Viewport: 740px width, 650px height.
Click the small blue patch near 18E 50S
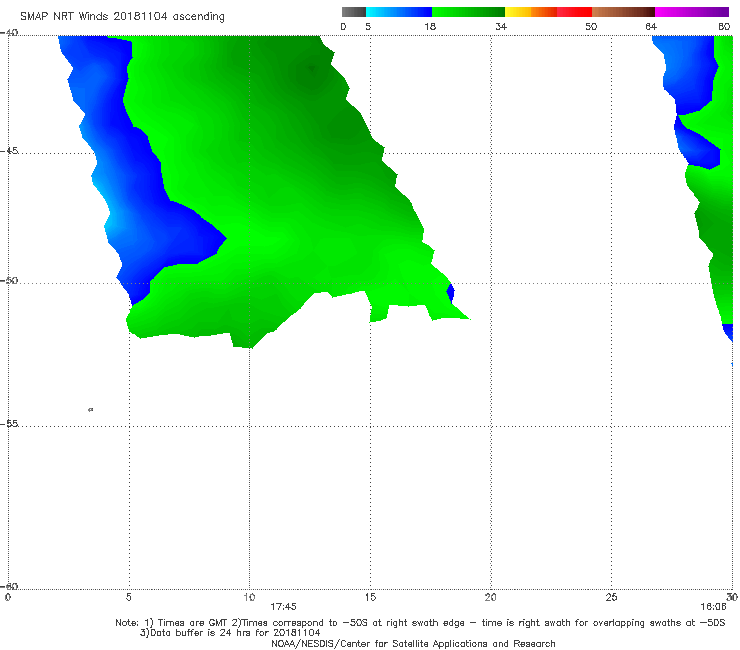pyautogui.click(x=451, y=293)
